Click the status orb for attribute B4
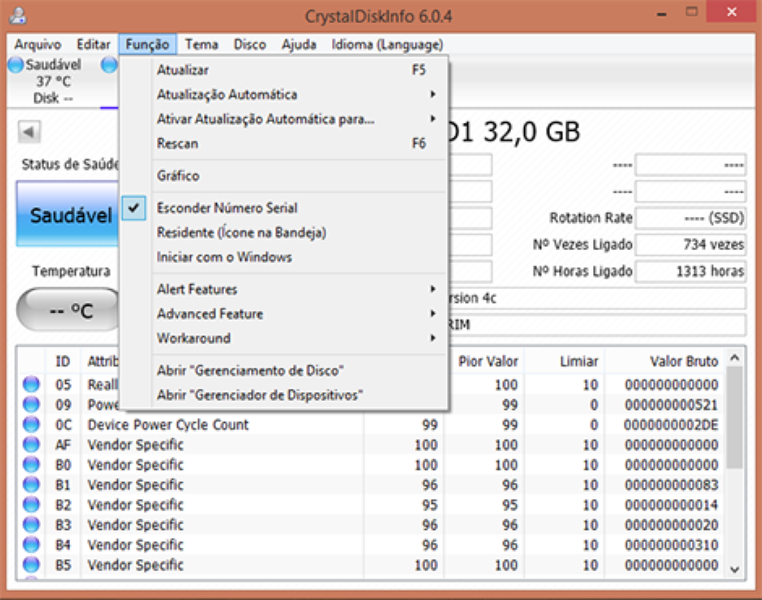Screen dimensions: 762x600 tap(31, 545)
